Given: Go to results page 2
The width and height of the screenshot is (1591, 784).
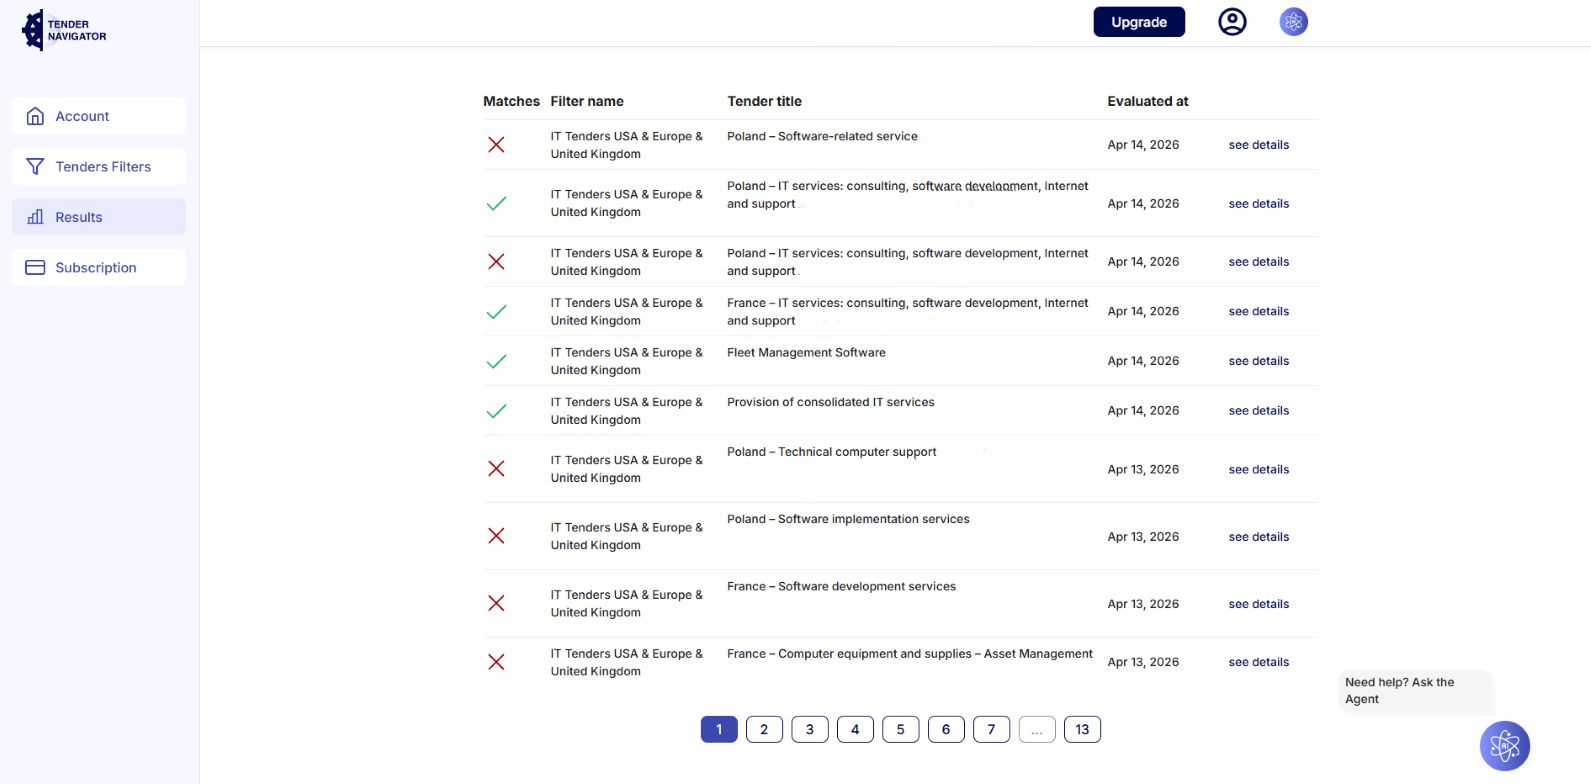Looking at the screenshot, I should 764,729.
